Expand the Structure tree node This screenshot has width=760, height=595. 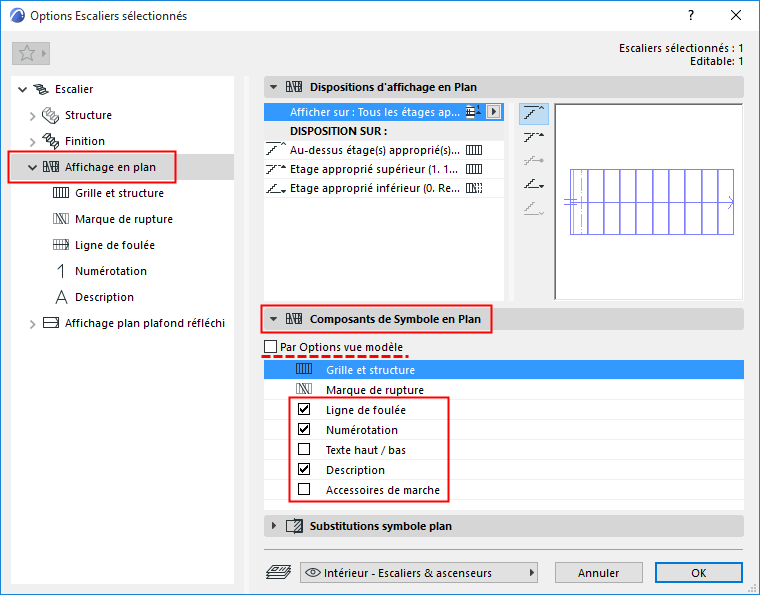click(32, 115)
